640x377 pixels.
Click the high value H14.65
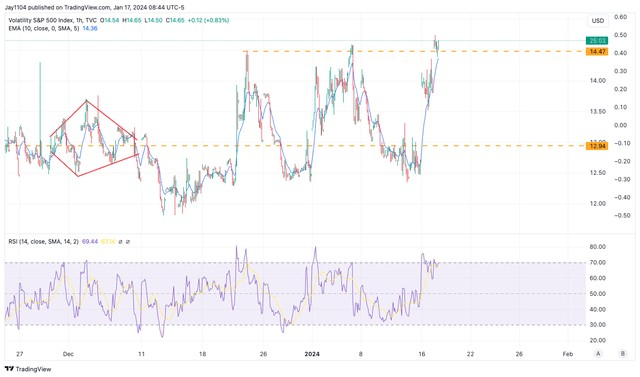[x=132, y=20]
